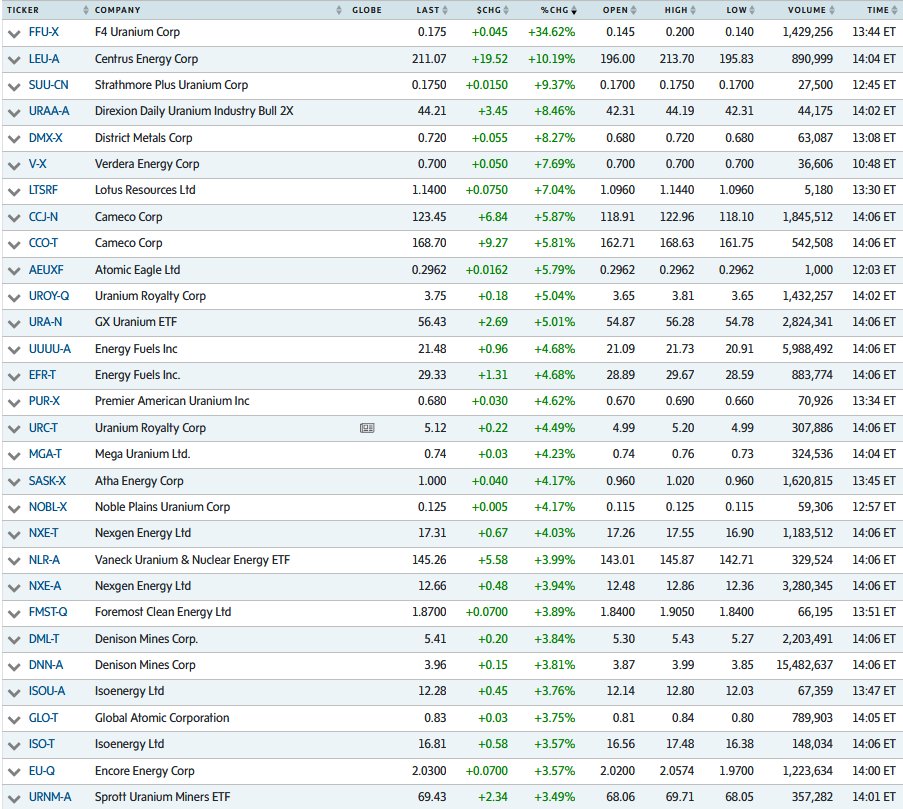Expand the CCJ-N row chevron
The image size is (903, 809).
pyautogui.click(x=14, y=218)
